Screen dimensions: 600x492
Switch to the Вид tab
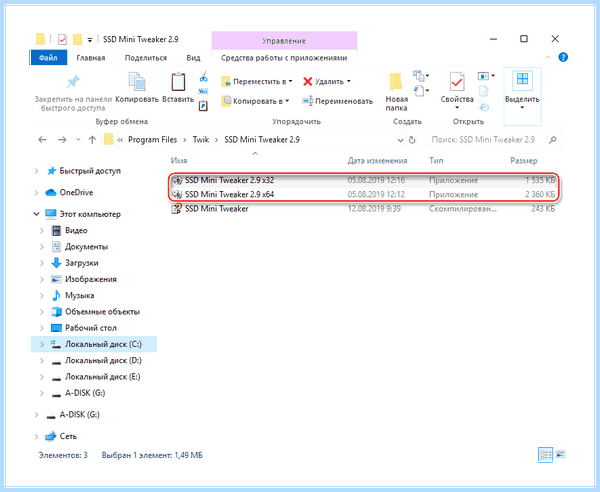(193, 58)
